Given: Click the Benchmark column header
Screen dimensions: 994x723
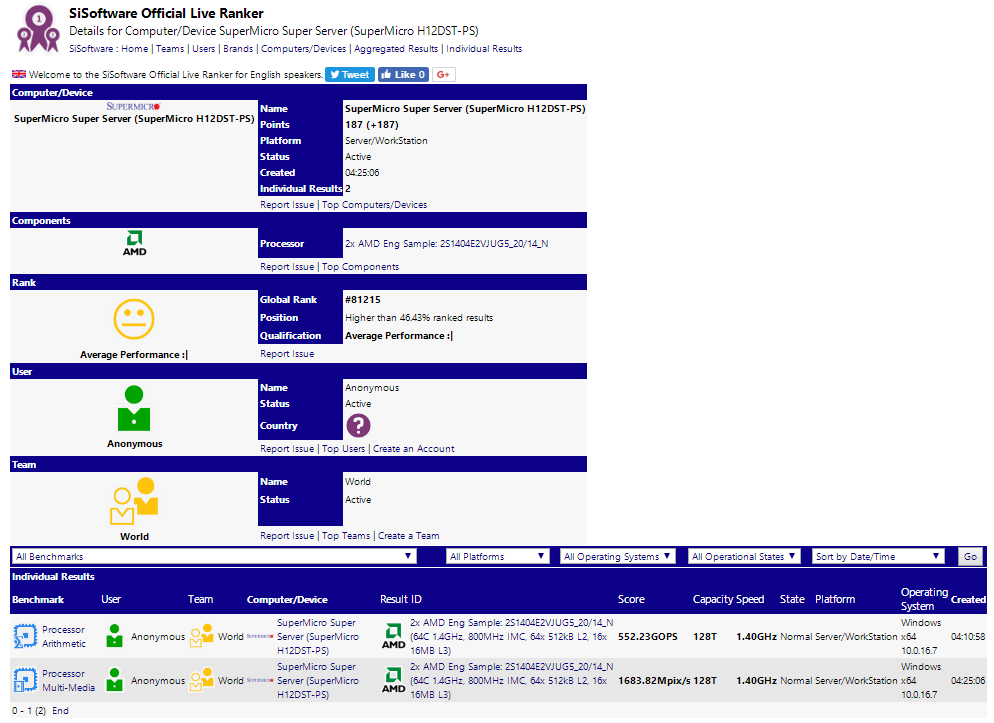Looking at the screenshot, I should click(38, 599).
